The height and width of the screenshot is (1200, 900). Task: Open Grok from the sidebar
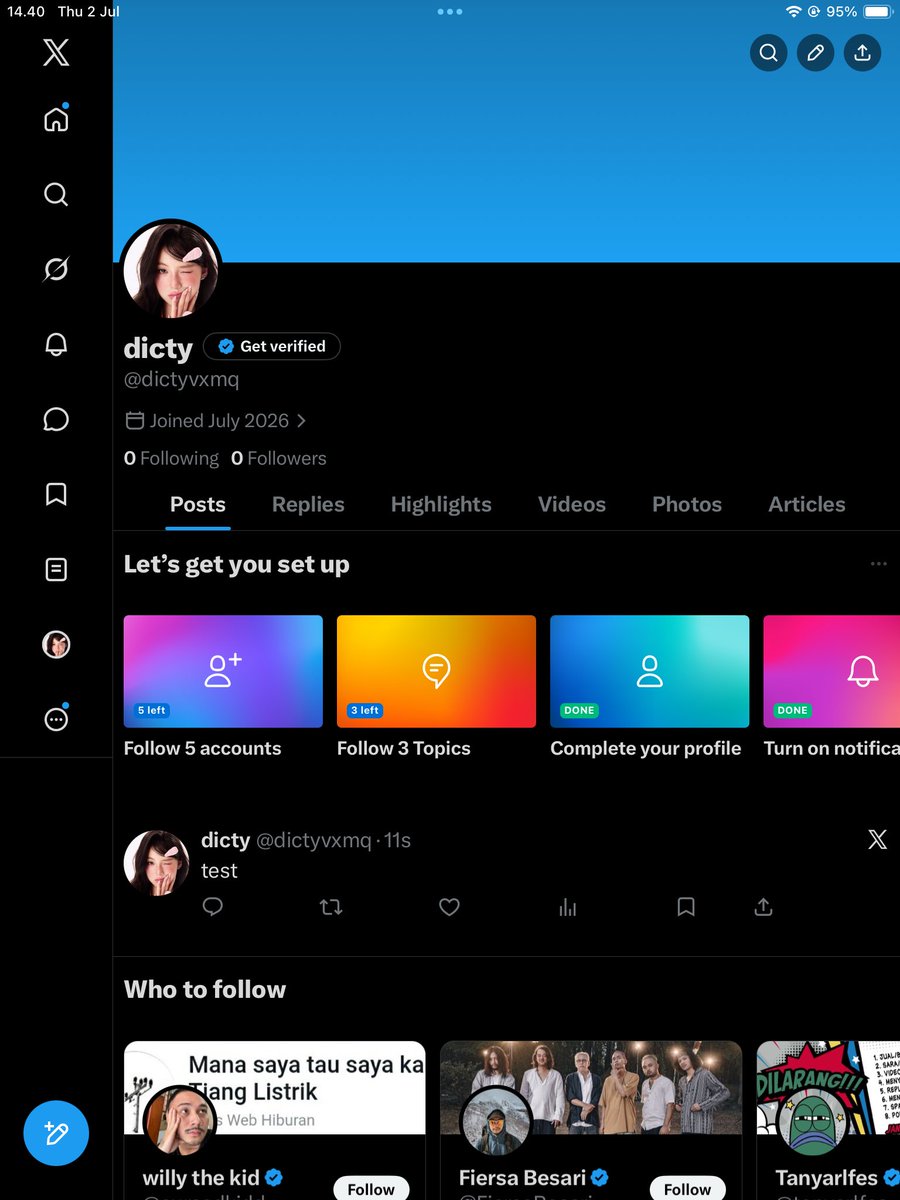56,269
